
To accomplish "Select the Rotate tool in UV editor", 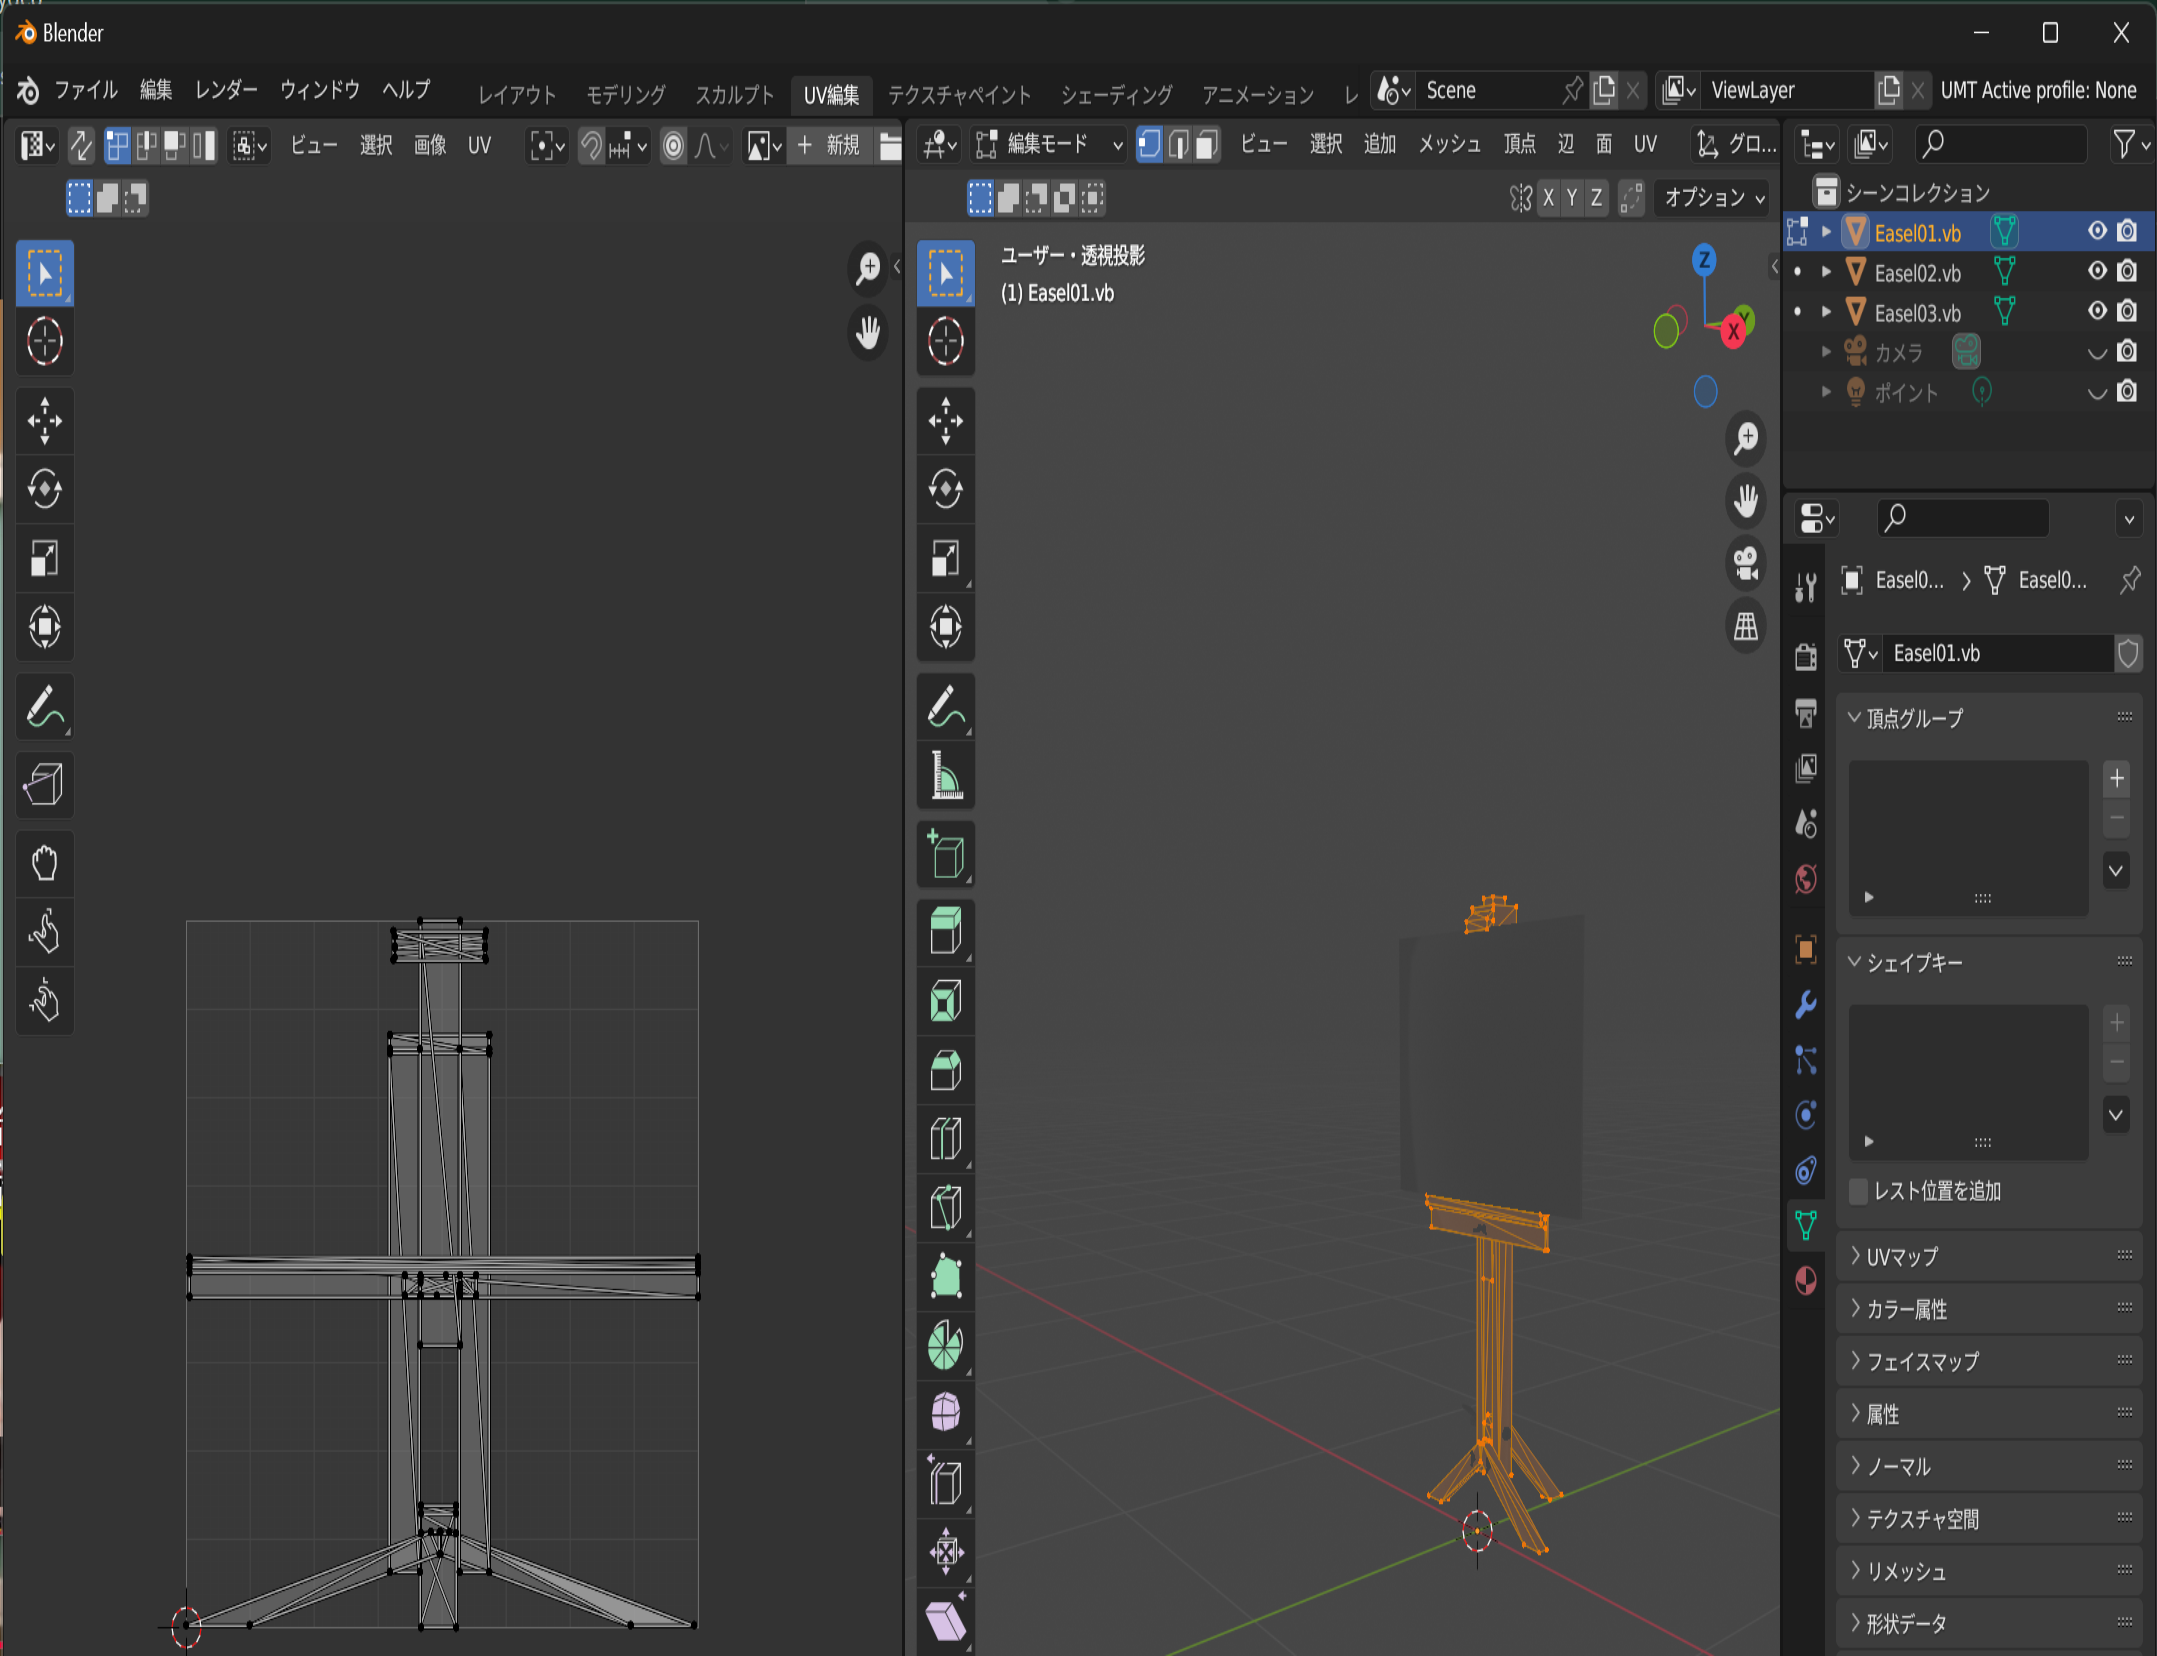I will click(45, 489).
